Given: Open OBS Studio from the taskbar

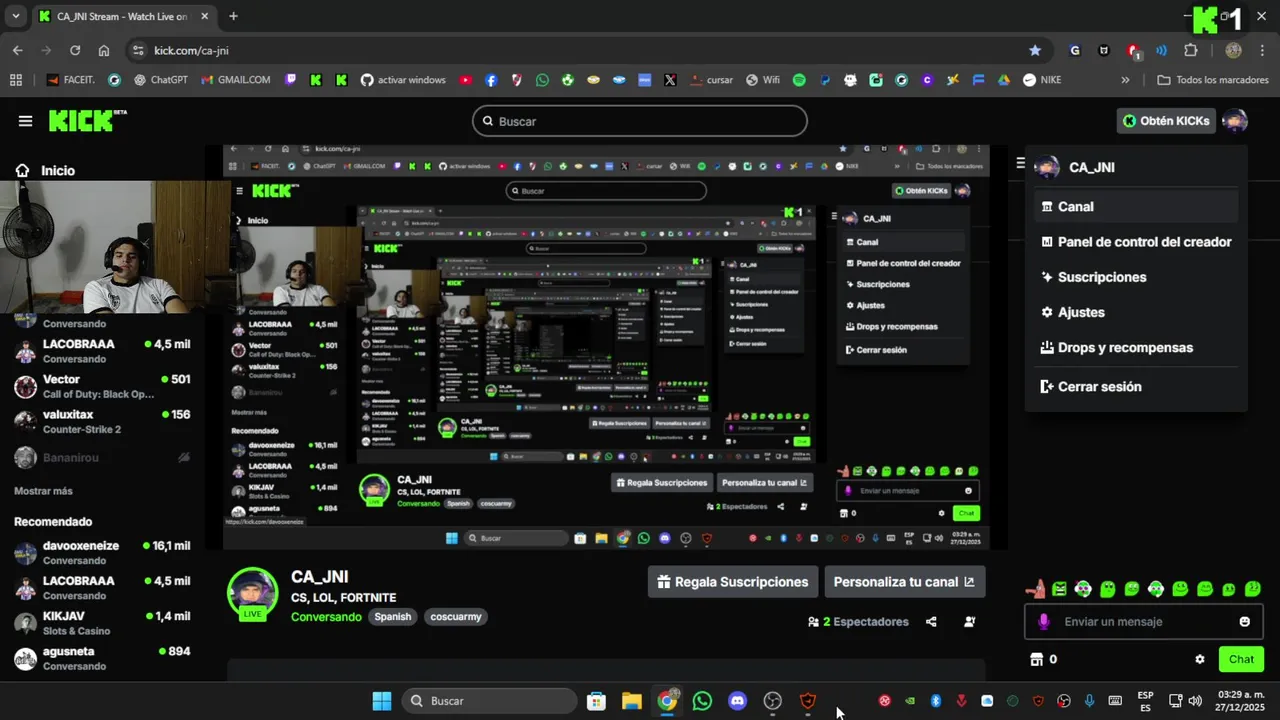Looking at the screenshot, I should click(x=772, y=701).
